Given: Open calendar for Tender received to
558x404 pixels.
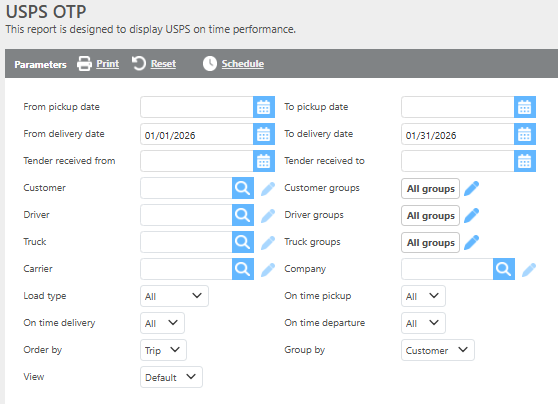Looking at the screenshot, I should [x=525, y=161].
